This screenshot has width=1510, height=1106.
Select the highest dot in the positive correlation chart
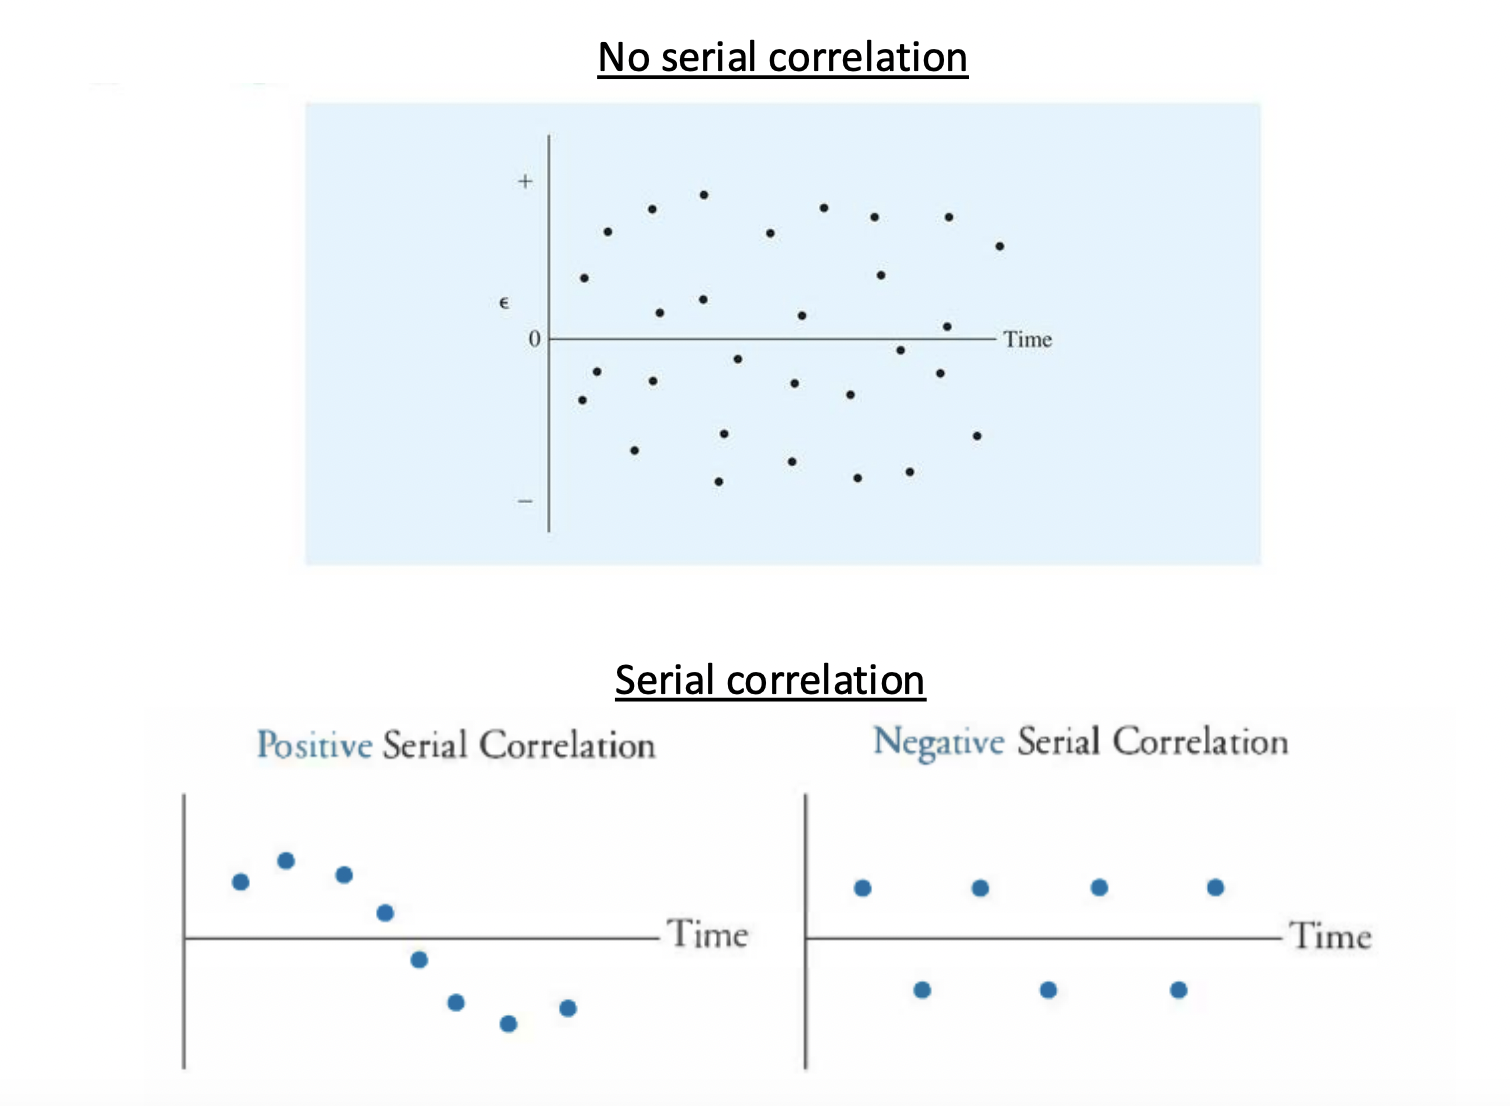coord(286,860)
